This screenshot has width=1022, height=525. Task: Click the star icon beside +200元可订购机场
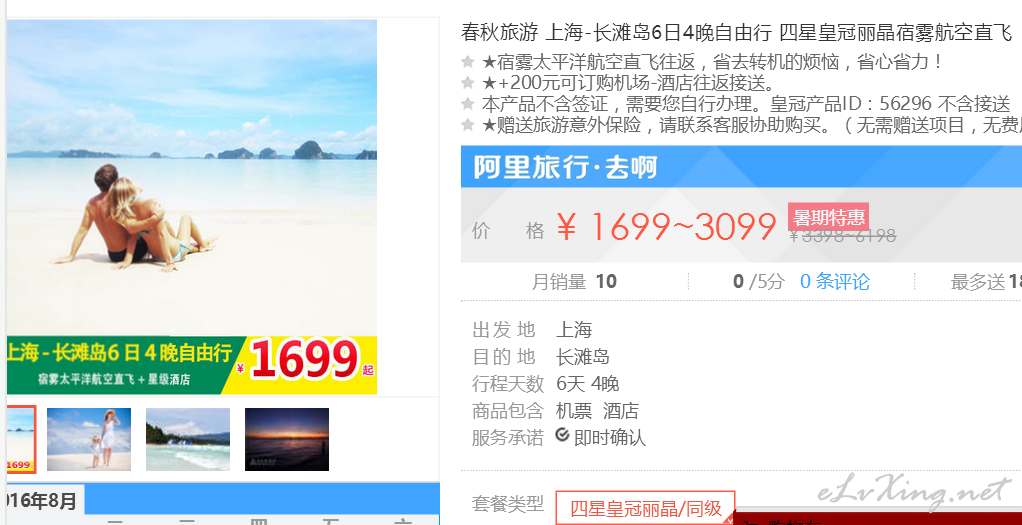pyautogui.click(x=467, y=83)
